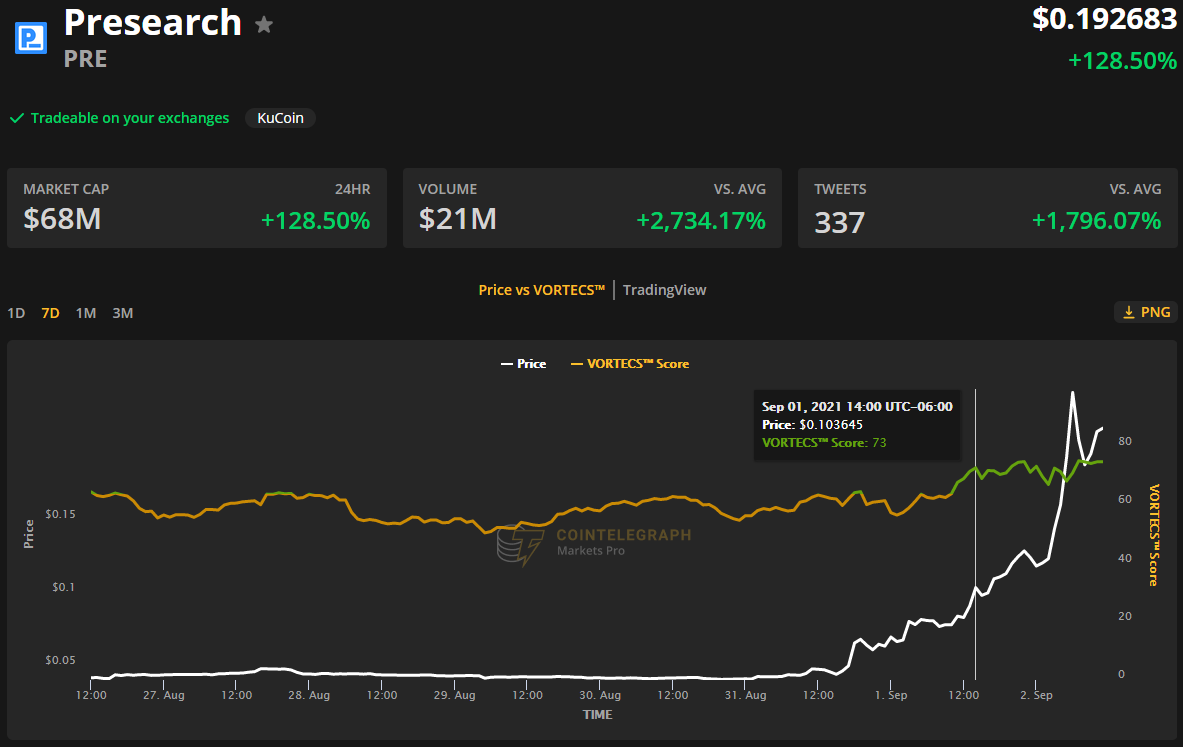Image resolution: width=1183 pixels, height=747 pixels.
Task: Click the PNG download arrow icon
Action: 1129,312
